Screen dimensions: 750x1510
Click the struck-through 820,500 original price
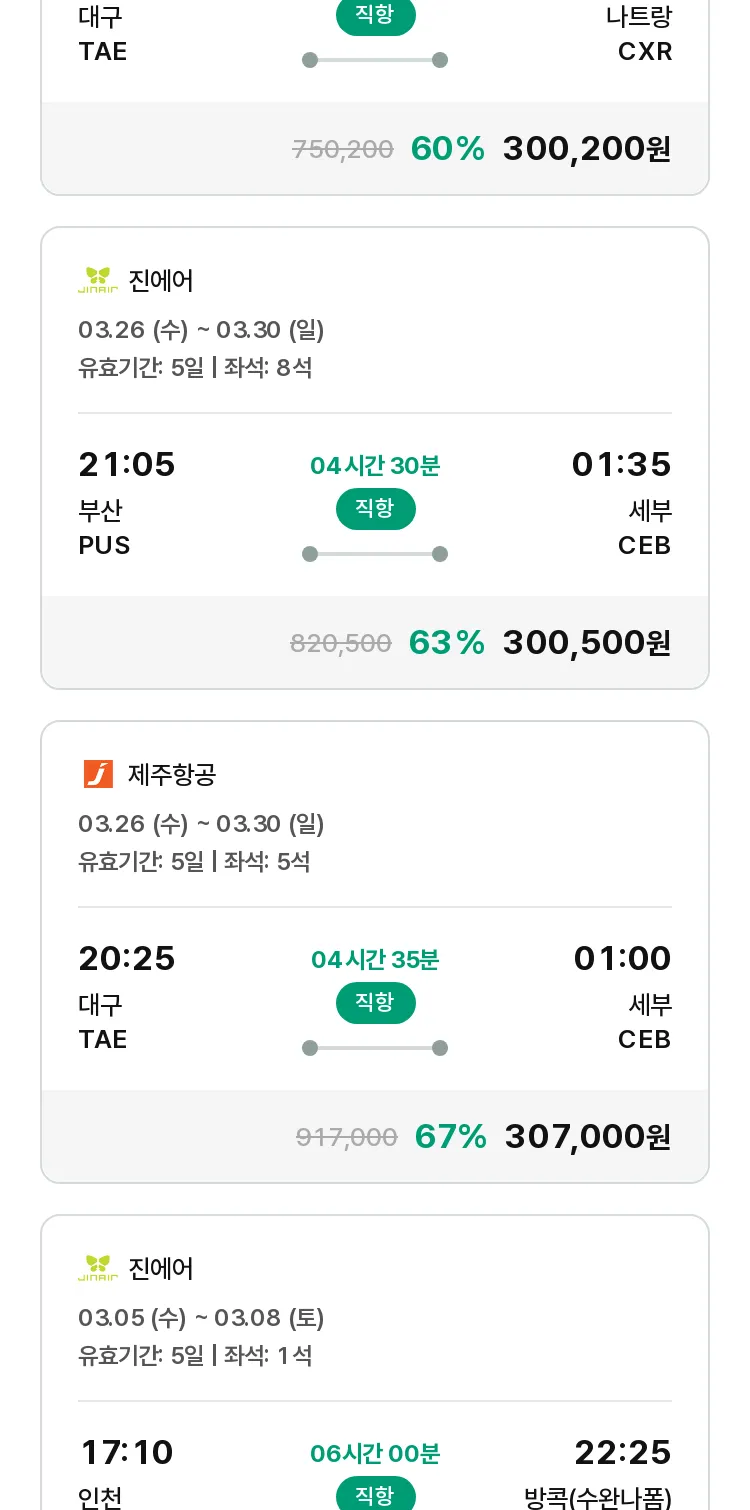[340, 643]
